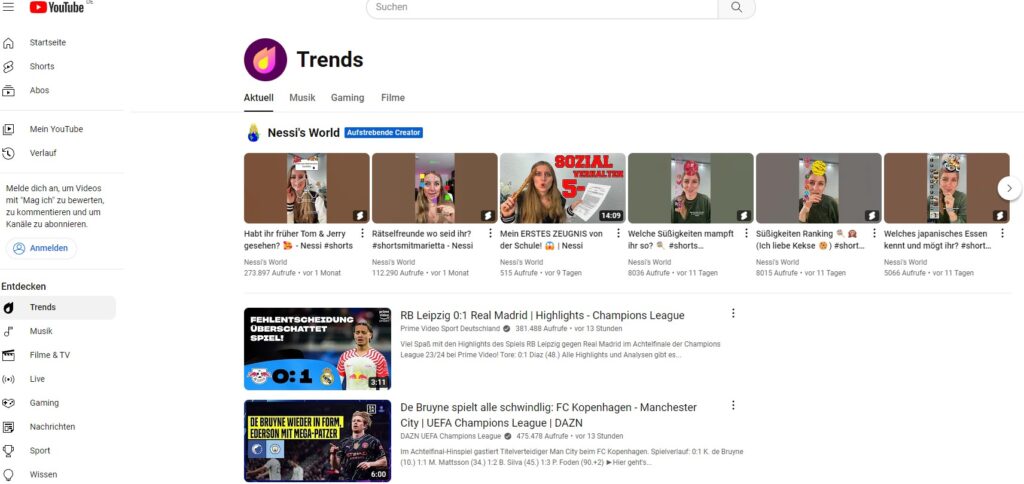Viewport: 1024px width, 484px height.
Task: Open Welches japanisches Essen title
Action: point(938,240)
